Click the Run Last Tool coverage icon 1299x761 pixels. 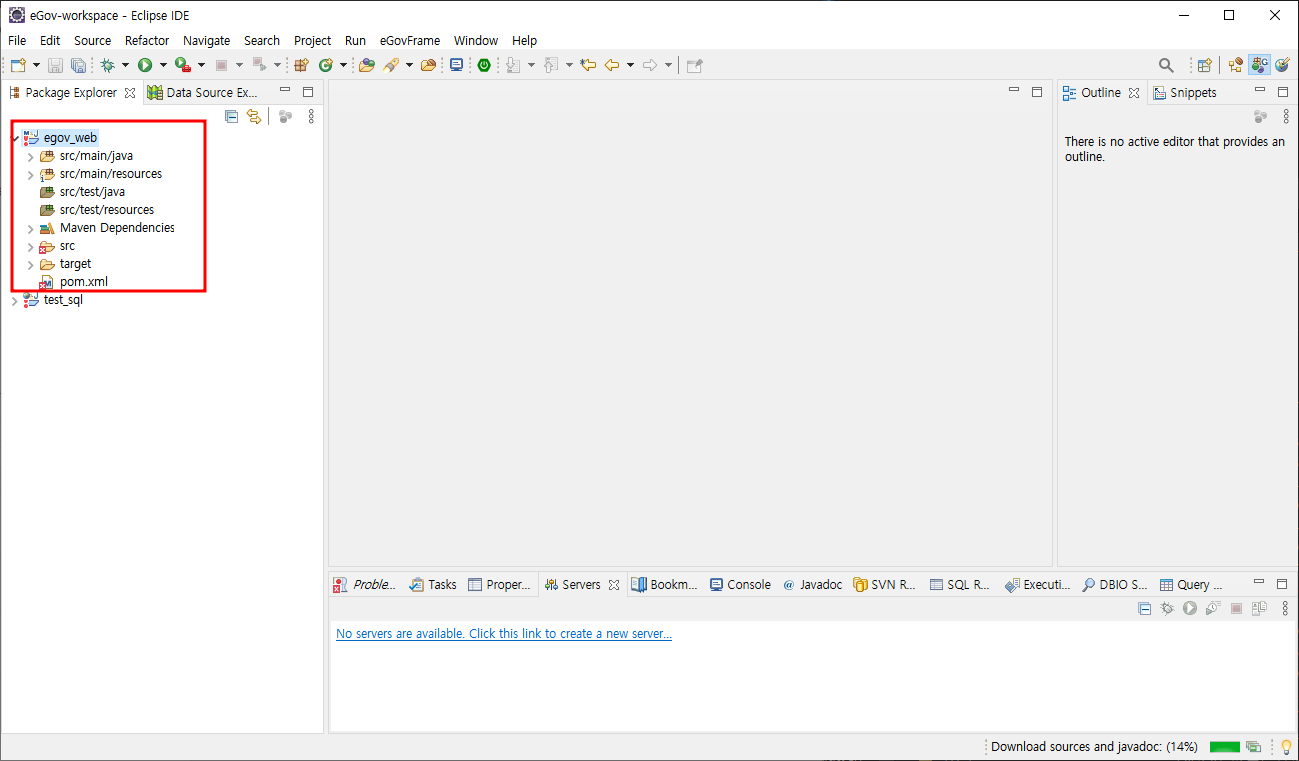[183, 65]
